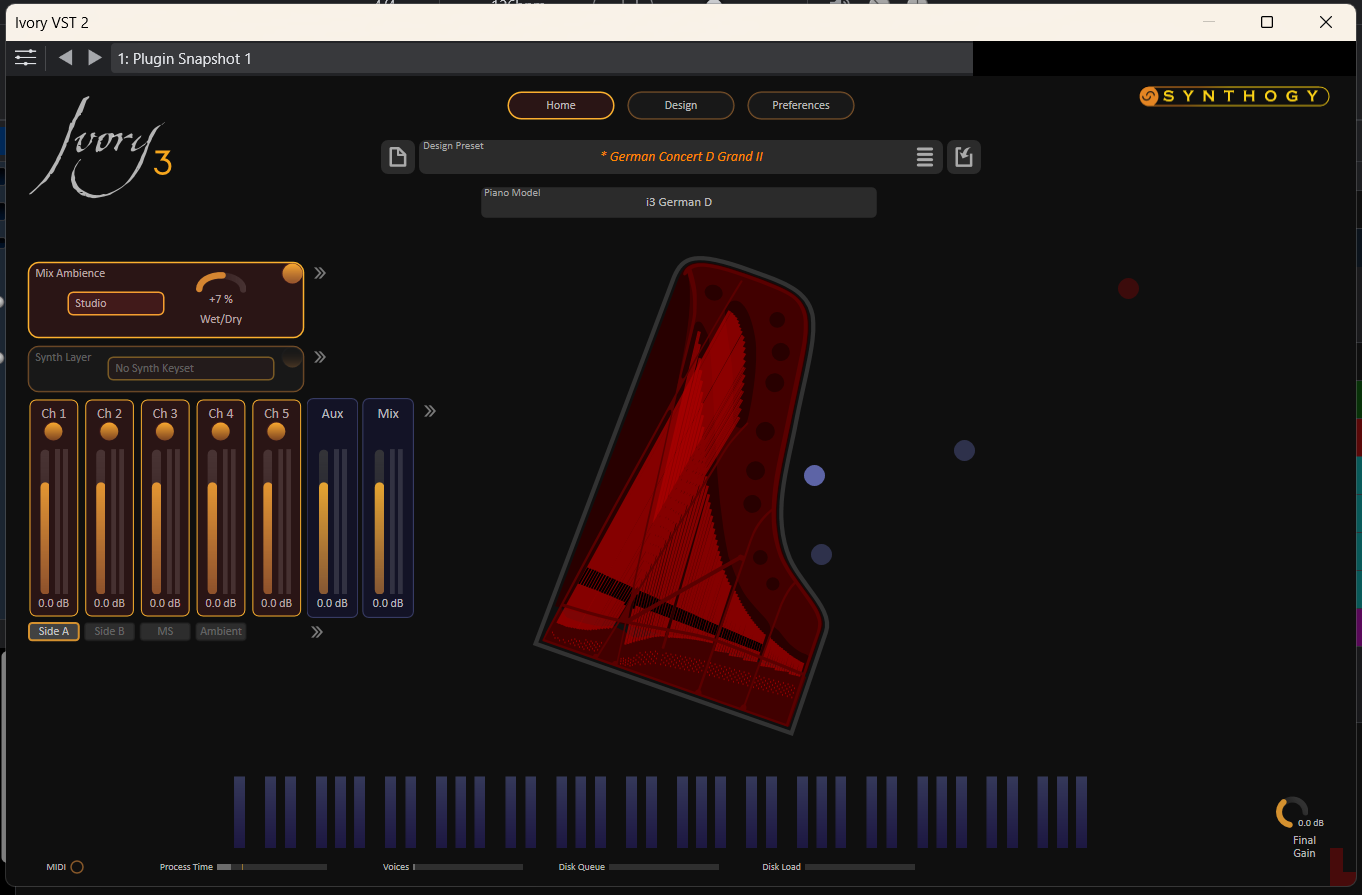This screenshot has height=895, width=1362.
Task: Open the Piano Model selector
Action: point(679,202)
